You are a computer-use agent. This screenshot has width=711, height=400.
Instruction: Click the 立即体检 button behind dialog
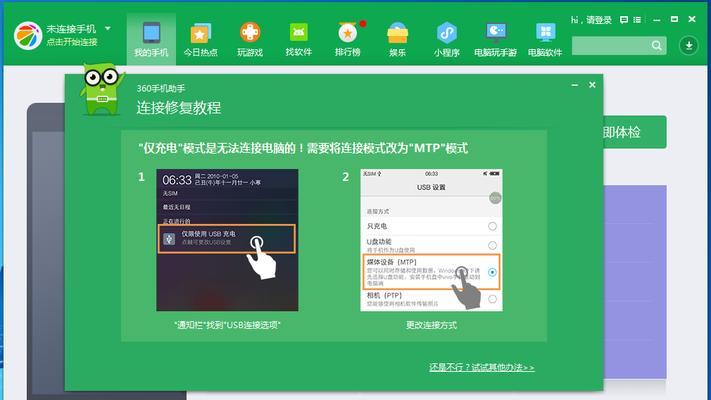click(x=635, y=132)
